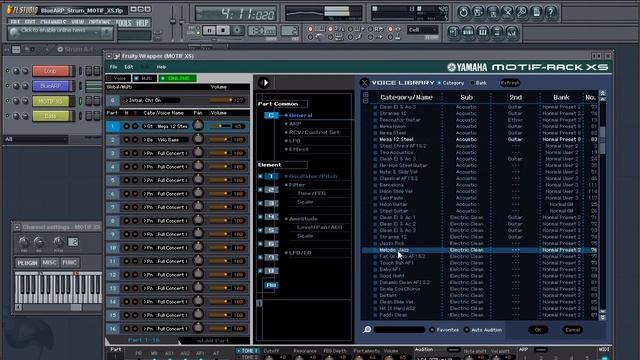The width and height of the screenshot is (640, 360).
Task: Click the magnifier-shaped toolbar icon
Action: (x=522, y=12)
